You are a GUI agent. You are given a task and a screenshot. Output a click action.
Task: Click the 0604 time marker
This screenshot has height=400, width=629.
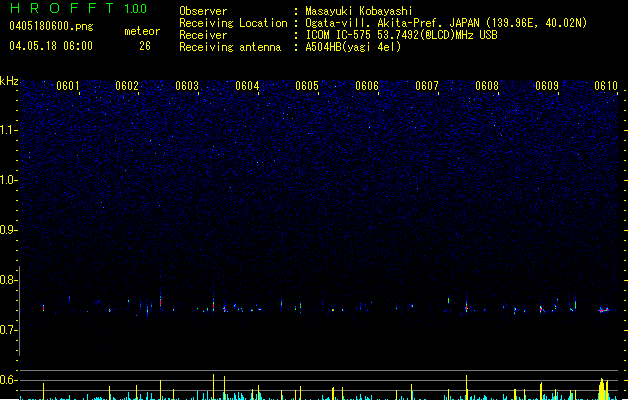247,86
